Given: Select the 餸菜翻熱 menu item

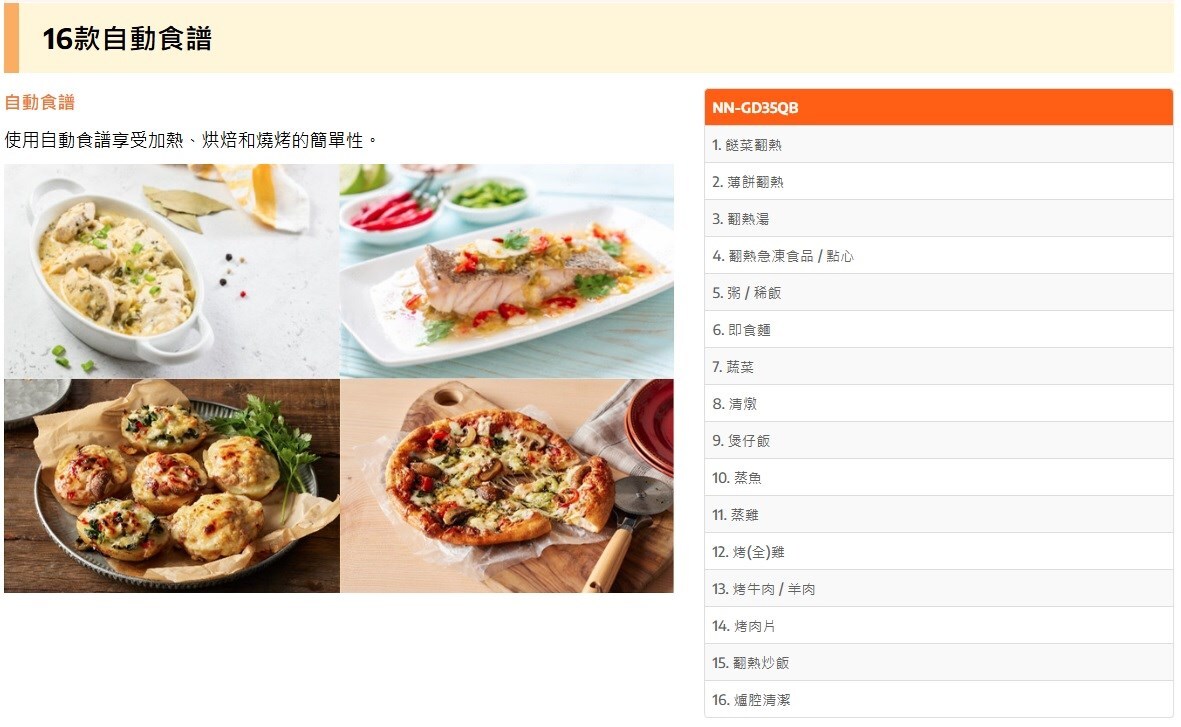Looking at the screenshot, I should 938,145.
